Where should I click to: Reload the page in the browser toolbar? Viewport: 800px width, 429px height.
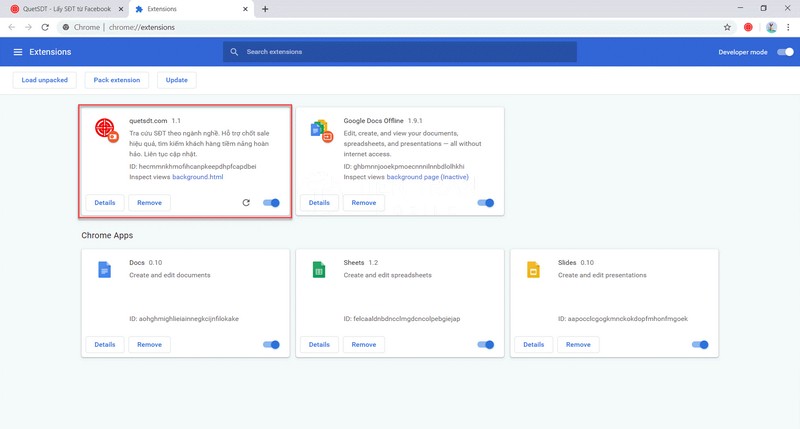45,27
